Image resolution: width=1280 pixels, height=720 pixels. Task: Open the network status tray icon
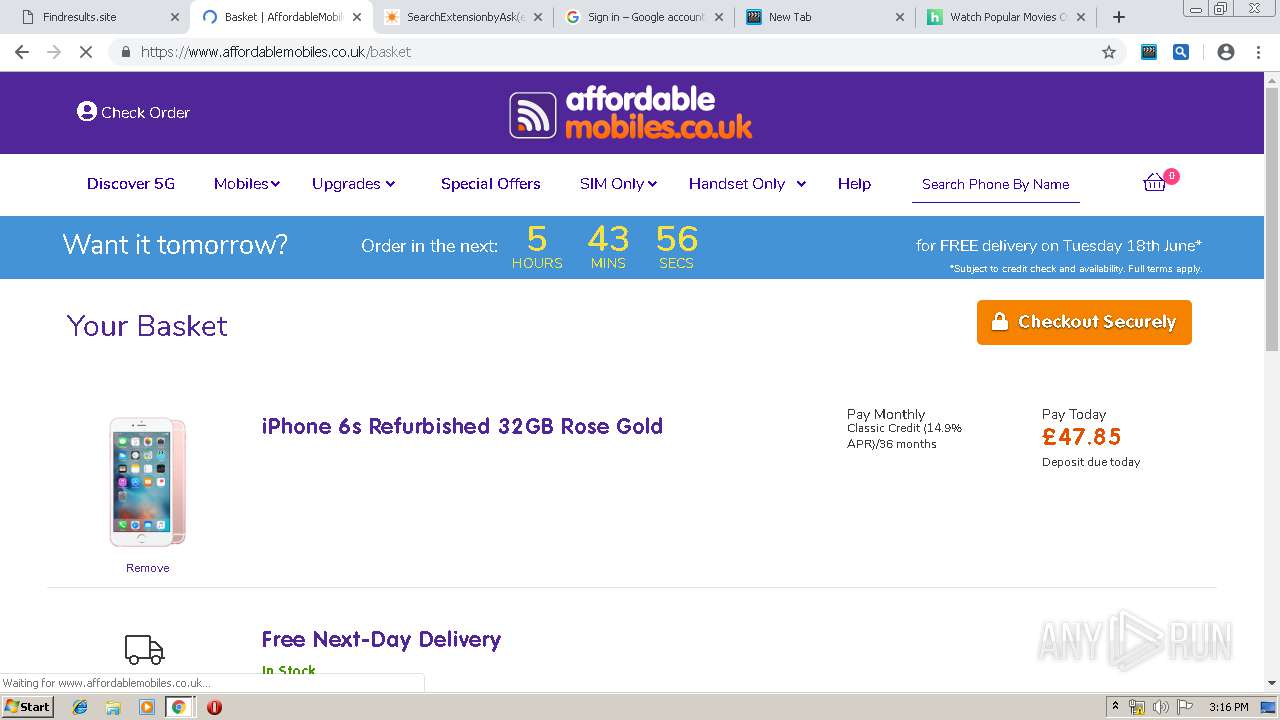1137,707
